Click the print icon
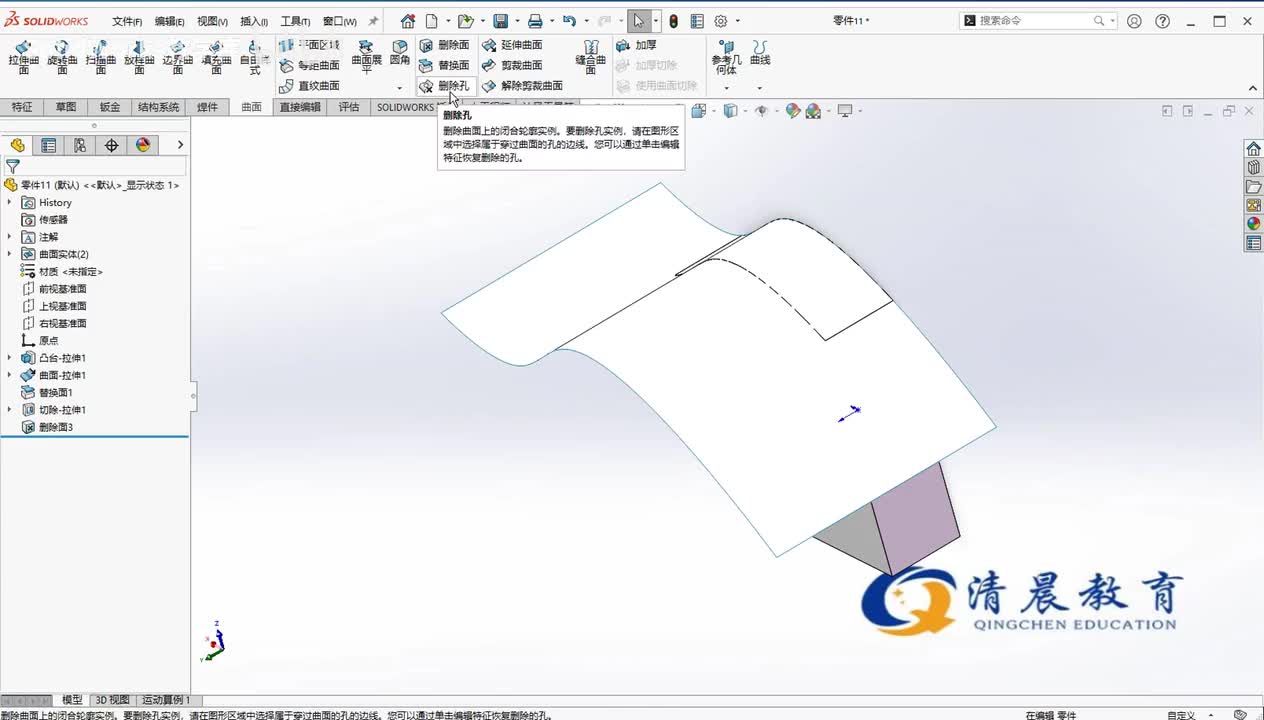1264x720 pixels. 535,21
